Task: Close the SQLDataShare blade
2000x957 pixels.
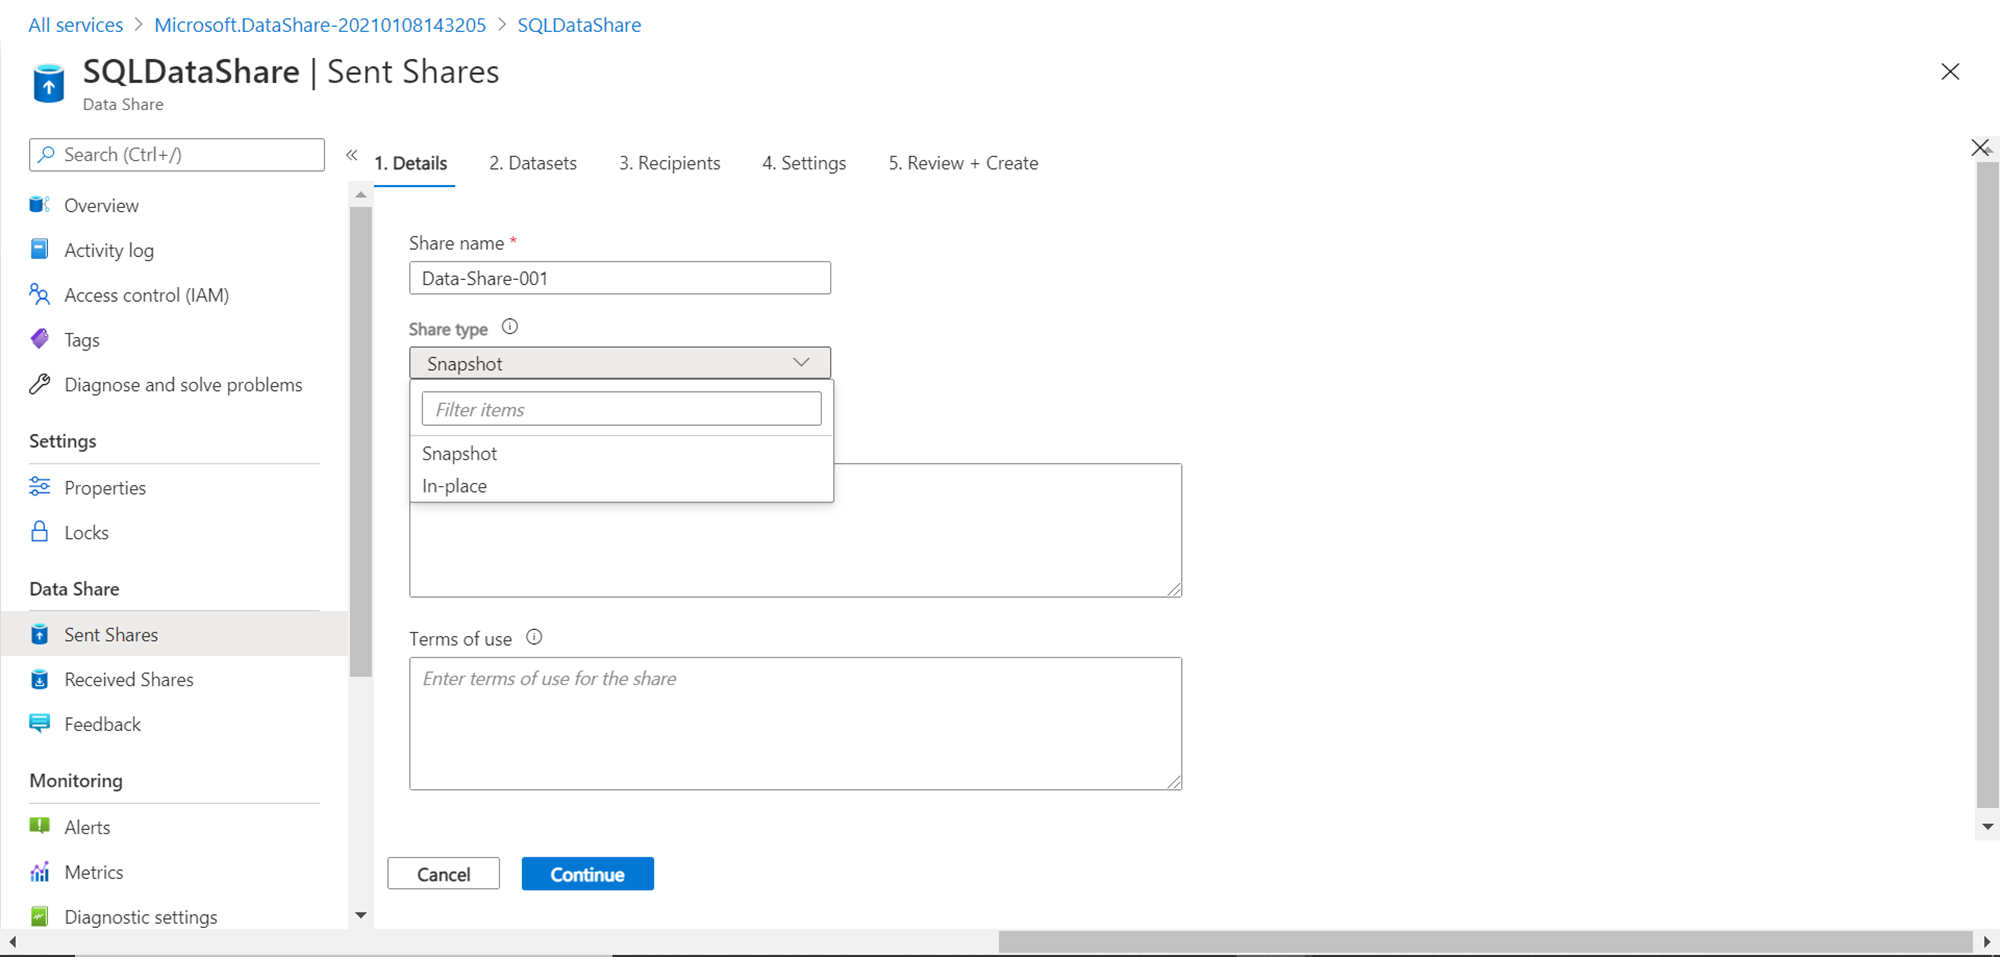Action: 1950,72
